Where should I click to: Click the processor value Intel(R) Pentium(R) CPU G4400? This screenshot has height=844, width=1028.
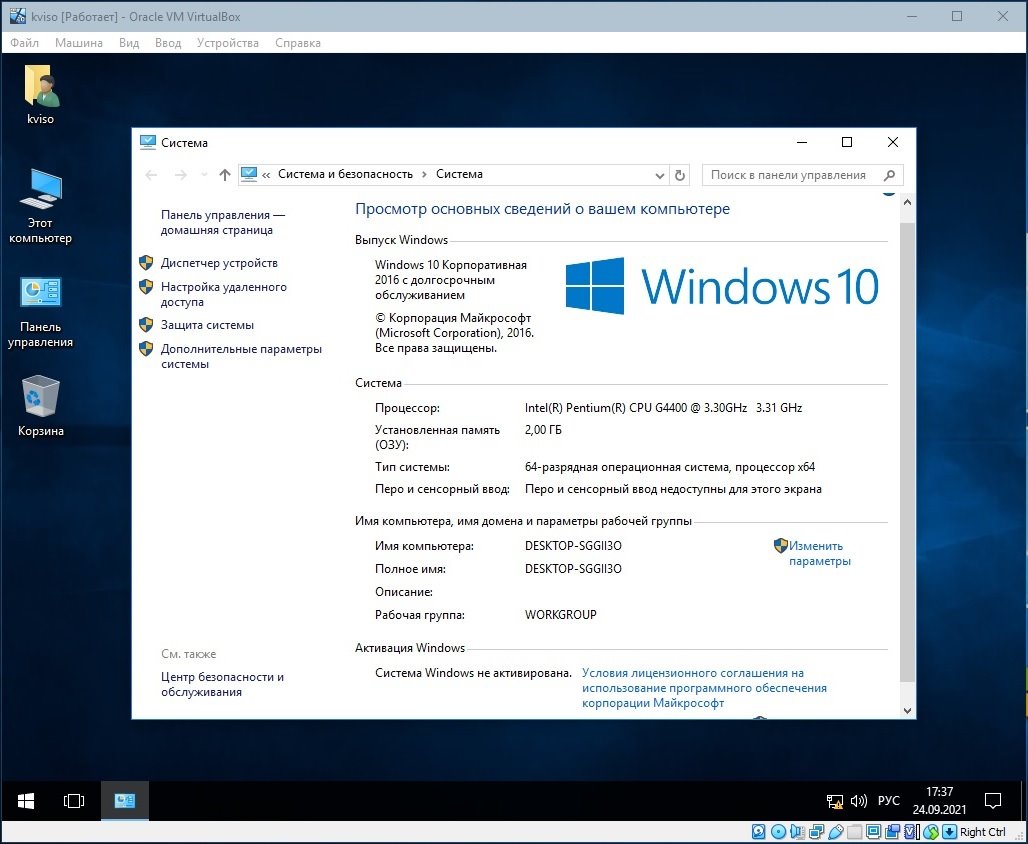[x=663, y=408]
